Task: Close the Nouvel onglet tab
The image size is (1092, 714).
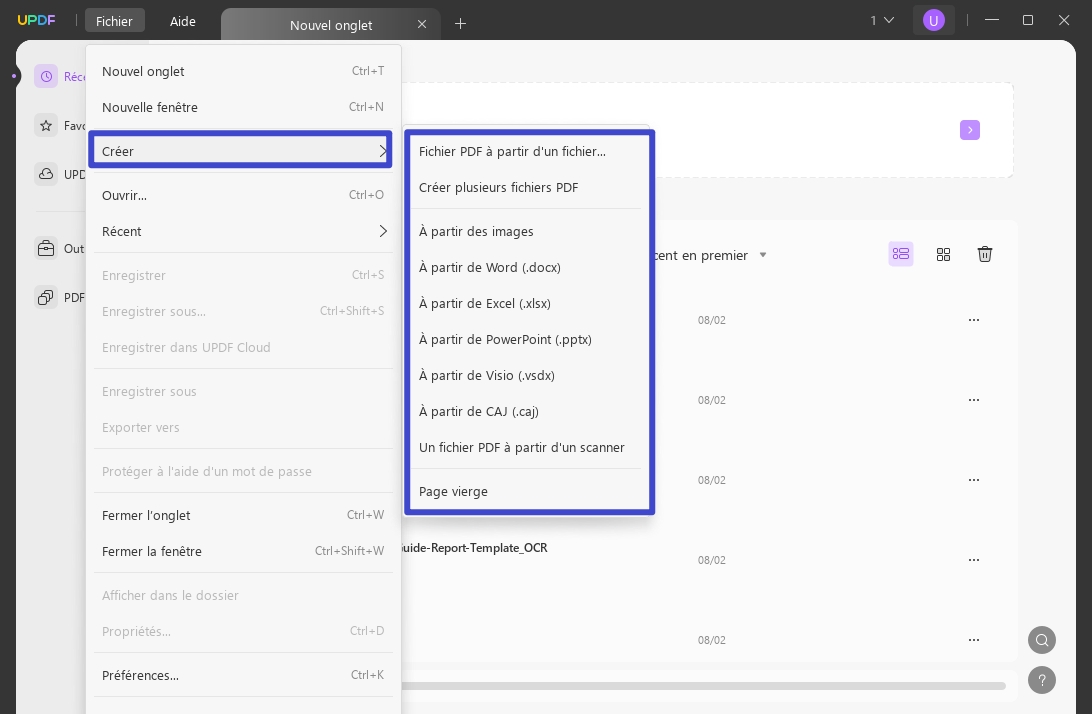Action: click(422, 24)
